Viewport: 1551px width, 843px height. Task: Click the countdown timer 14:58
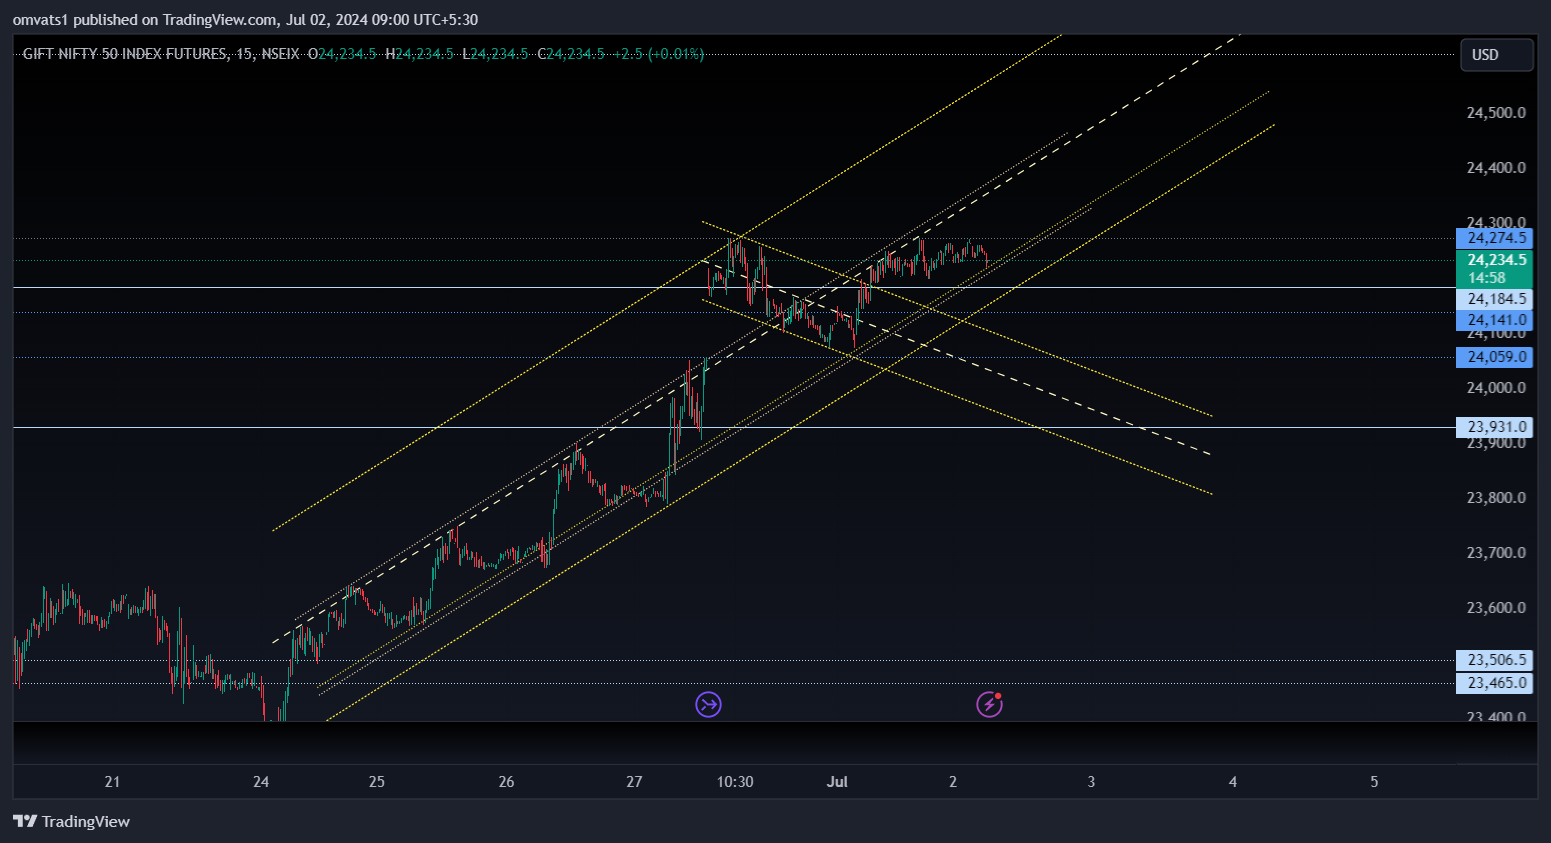pyautogui.click(x=1487, y=278)
